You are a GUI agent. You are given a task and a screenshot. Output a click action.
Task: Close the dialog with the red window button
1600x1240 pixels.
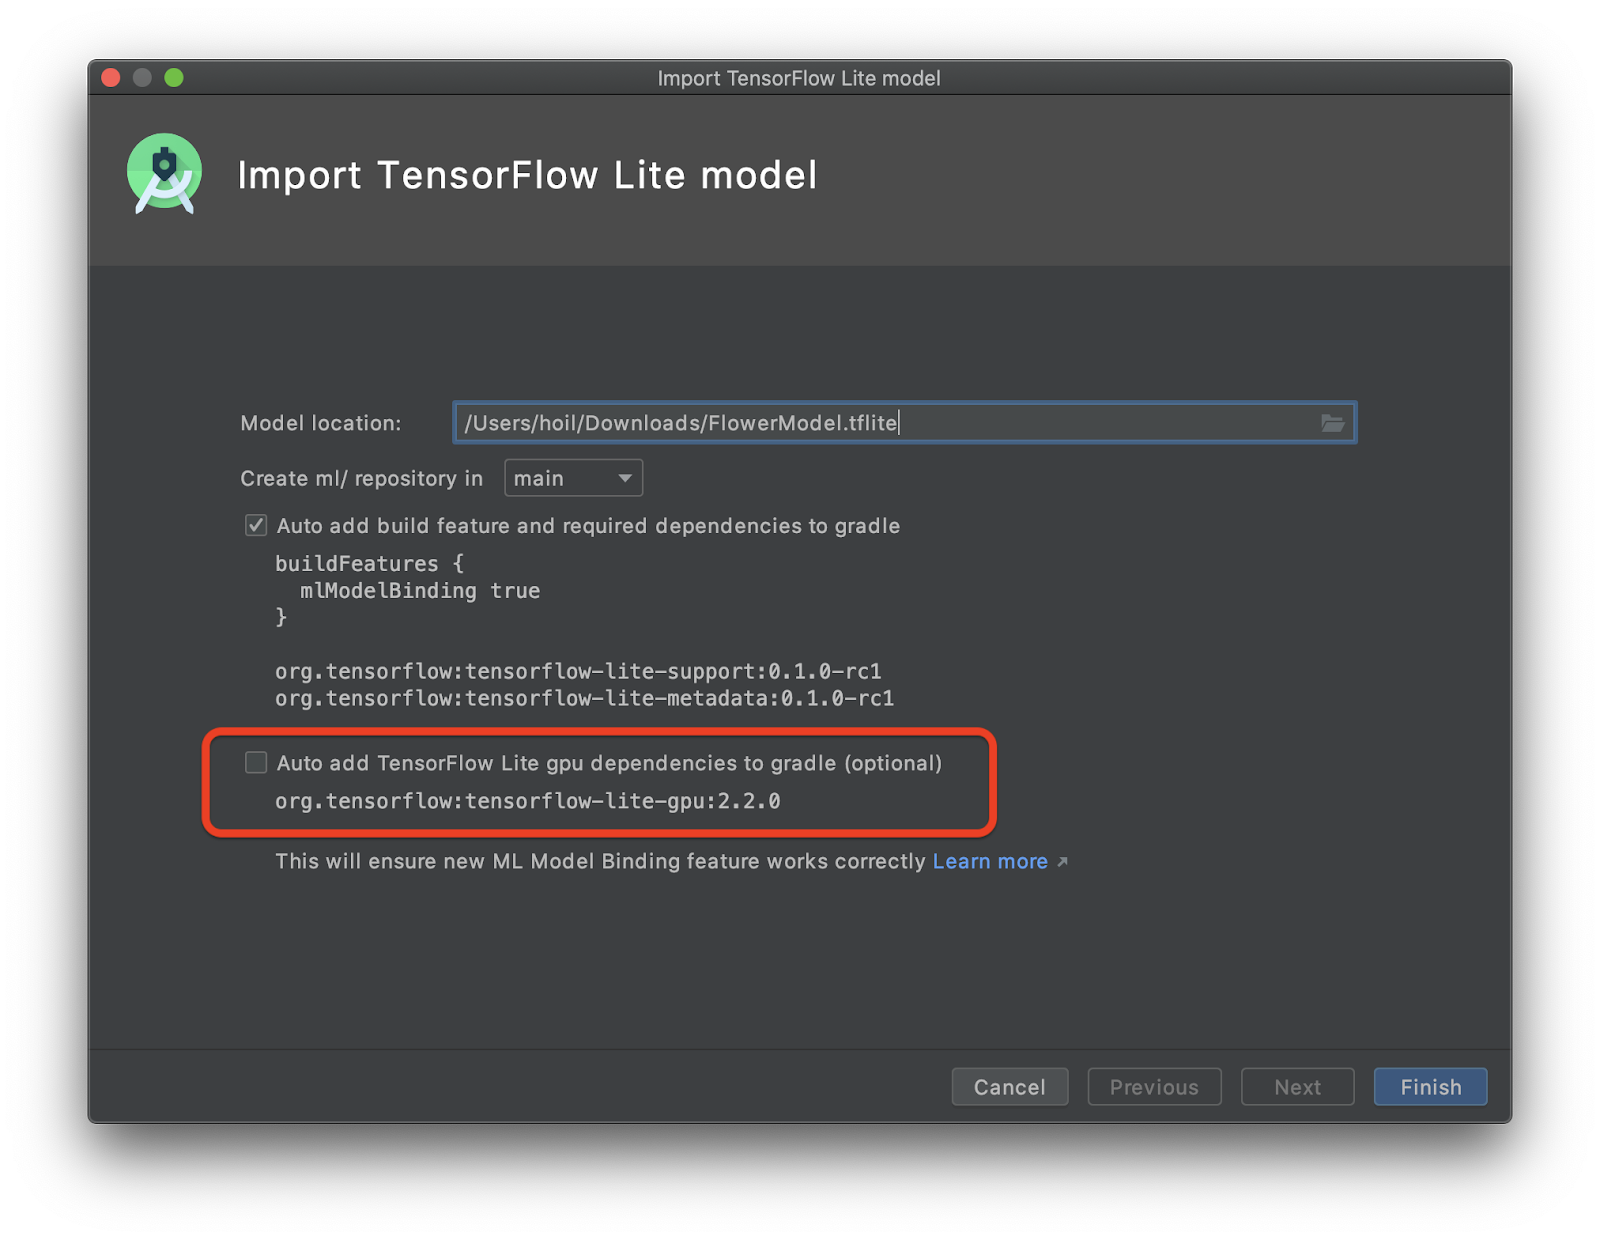111,78
